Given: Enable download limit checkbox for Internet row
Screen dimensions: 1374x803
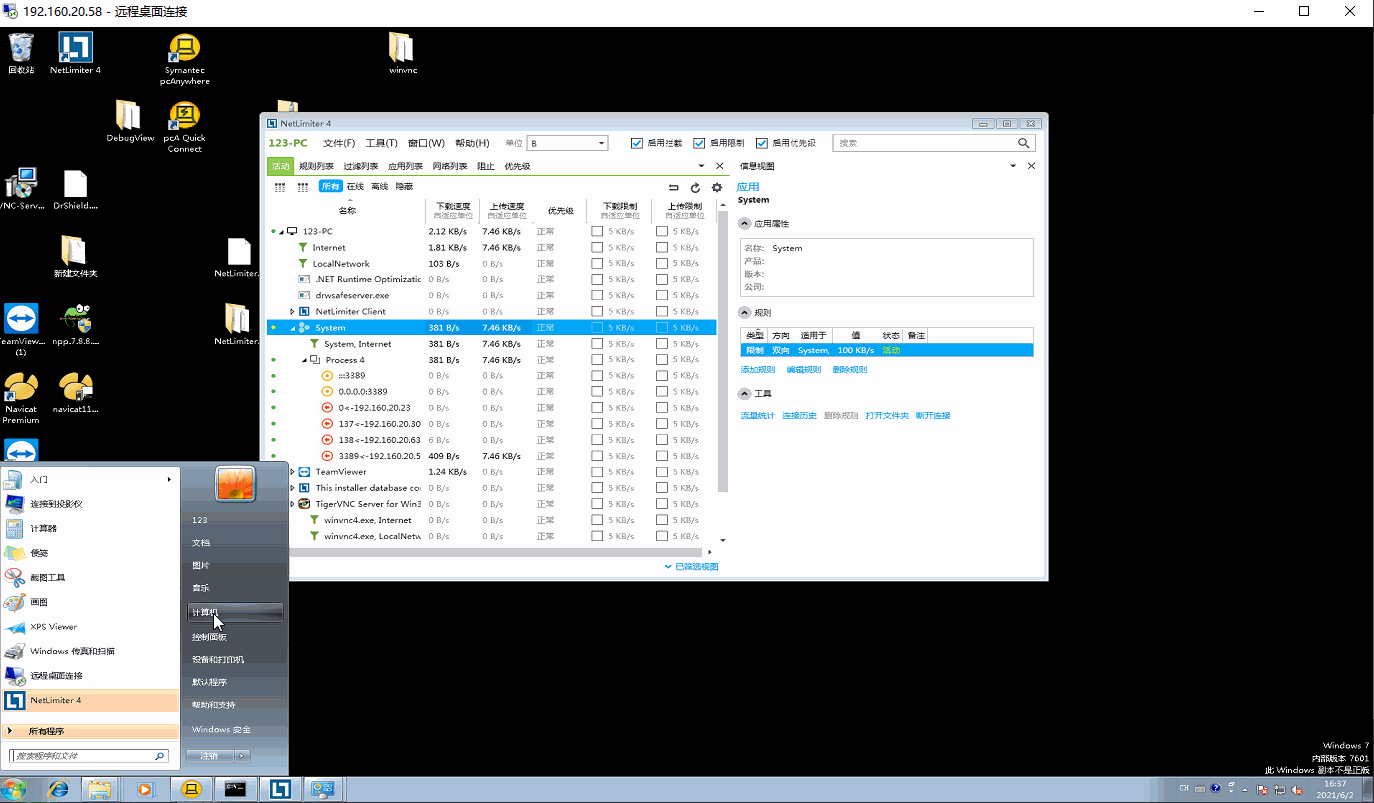Looking at the screenshot, I should click(597, 248).
